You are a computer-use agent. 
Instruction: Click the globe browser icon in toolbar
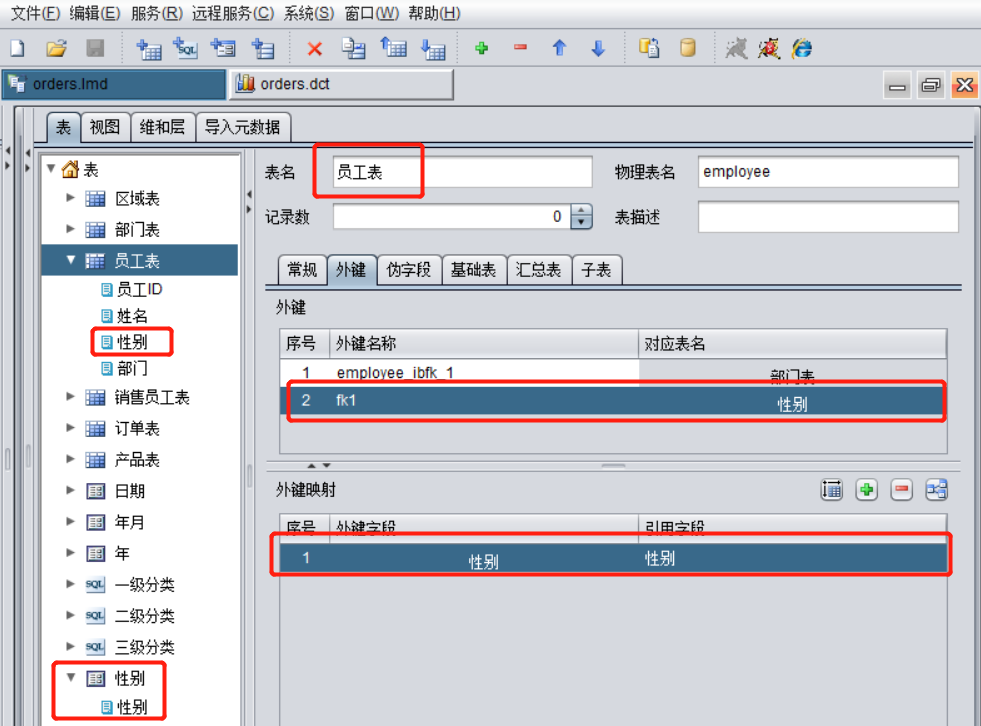(802, 48)
